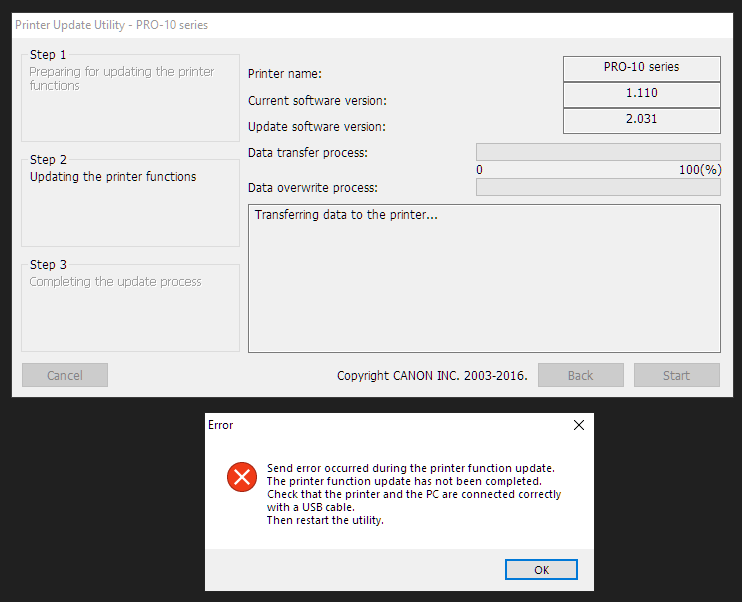Click the Cancel button
Screen dimensions: 742x602
coord(65,375)
